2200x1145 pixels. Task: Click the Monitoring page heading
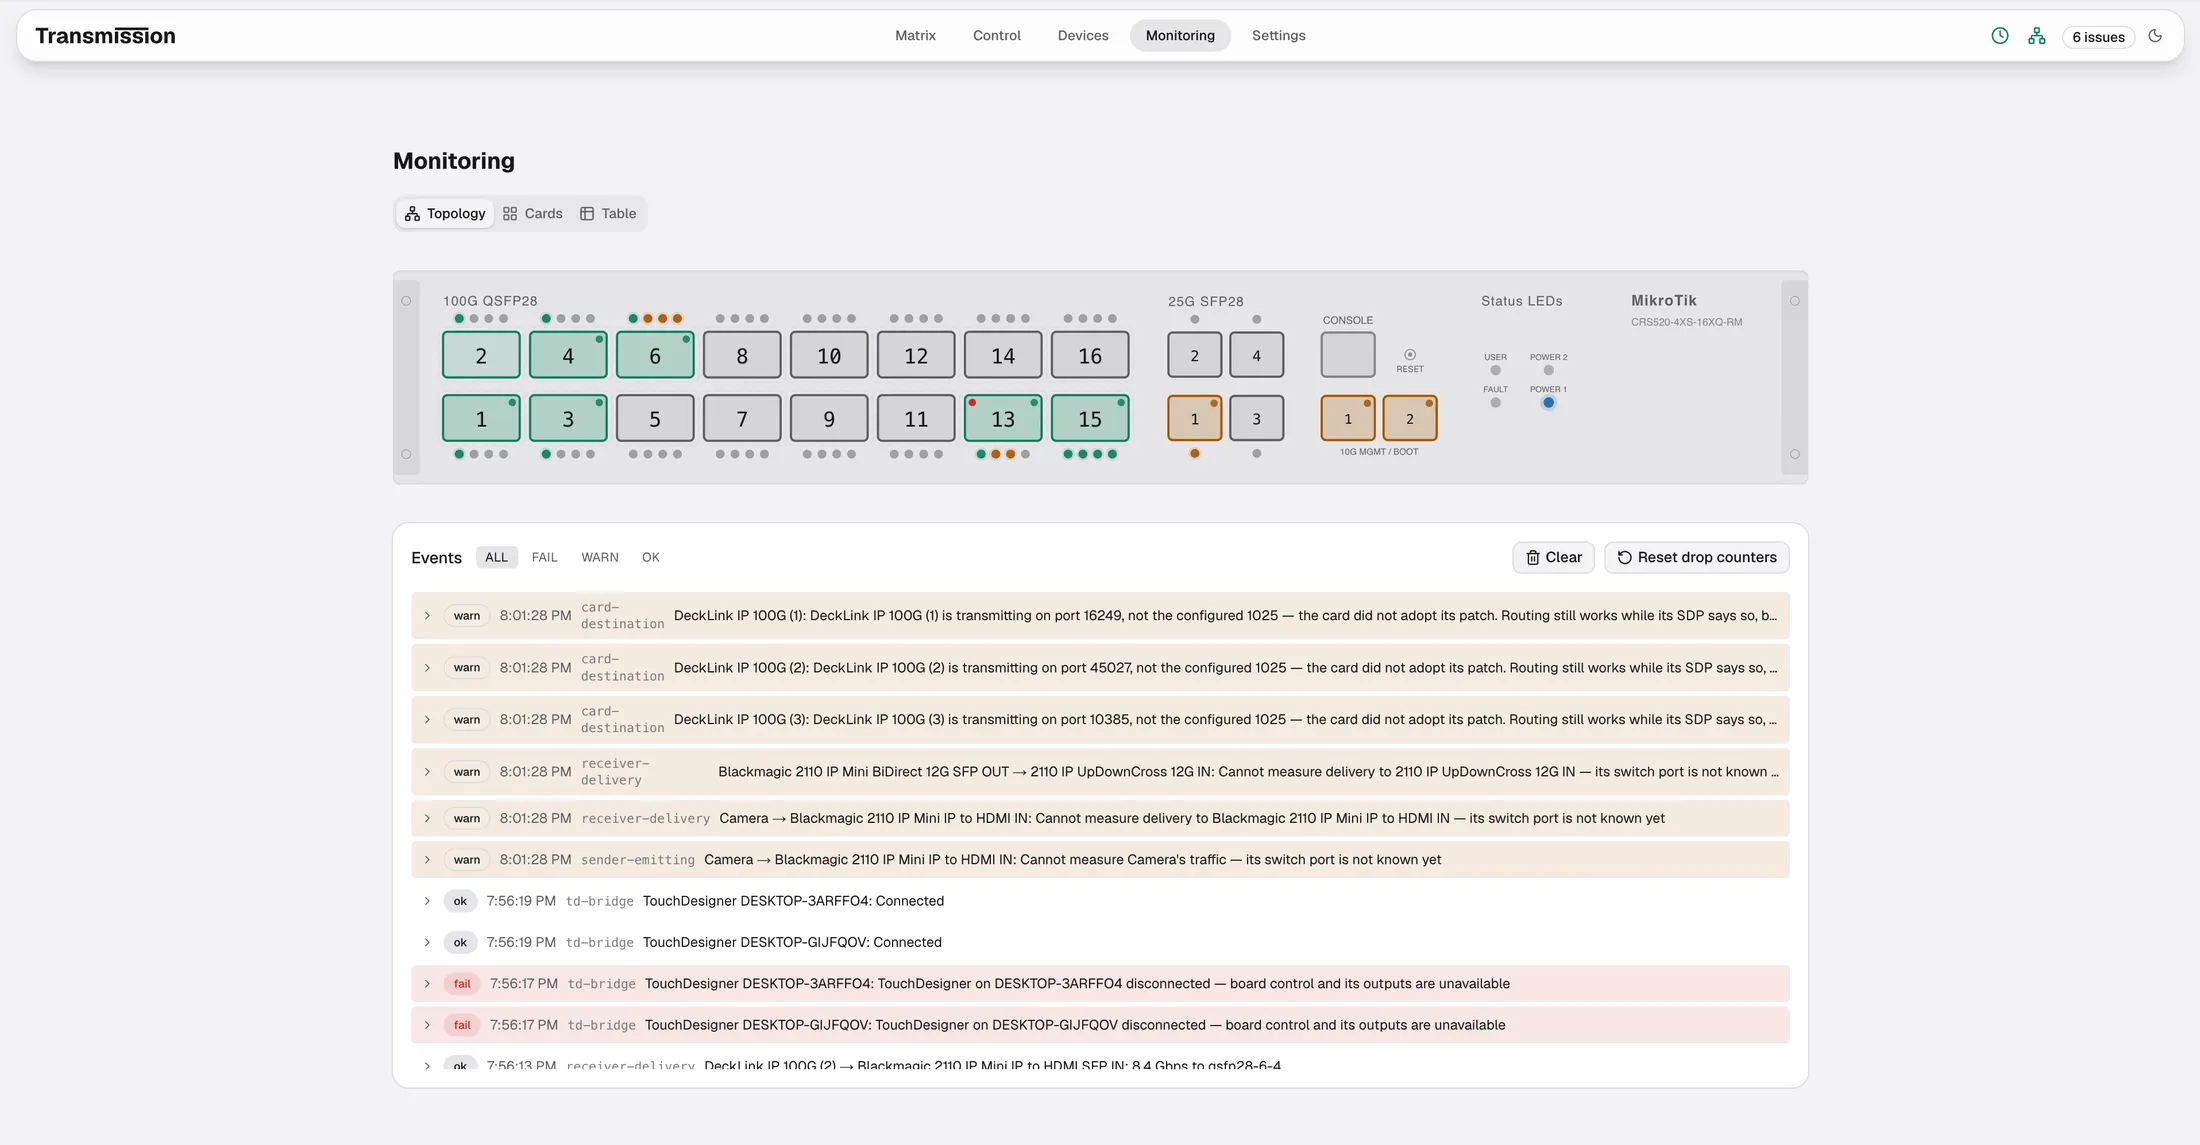(x=454, y=160)
